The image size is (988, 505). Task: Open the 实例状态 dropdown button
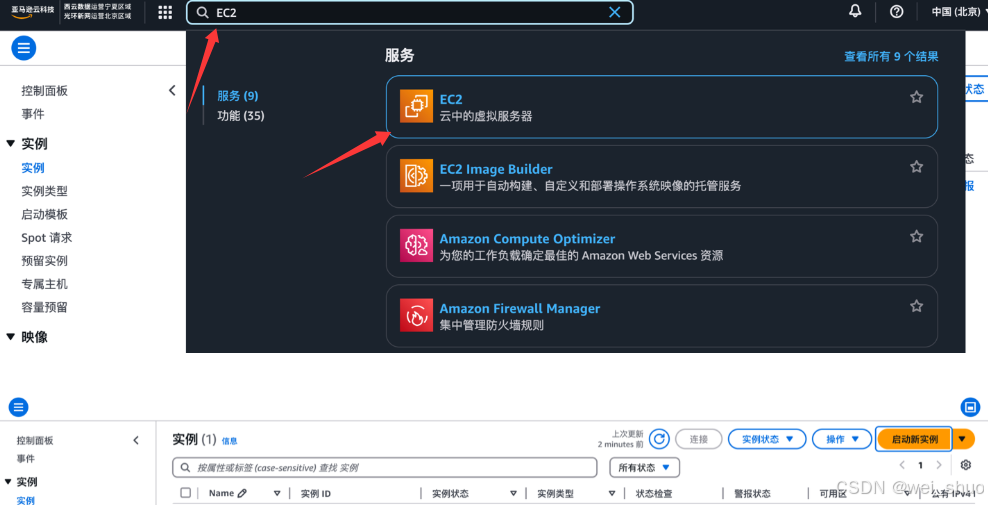tap(767, 439)
